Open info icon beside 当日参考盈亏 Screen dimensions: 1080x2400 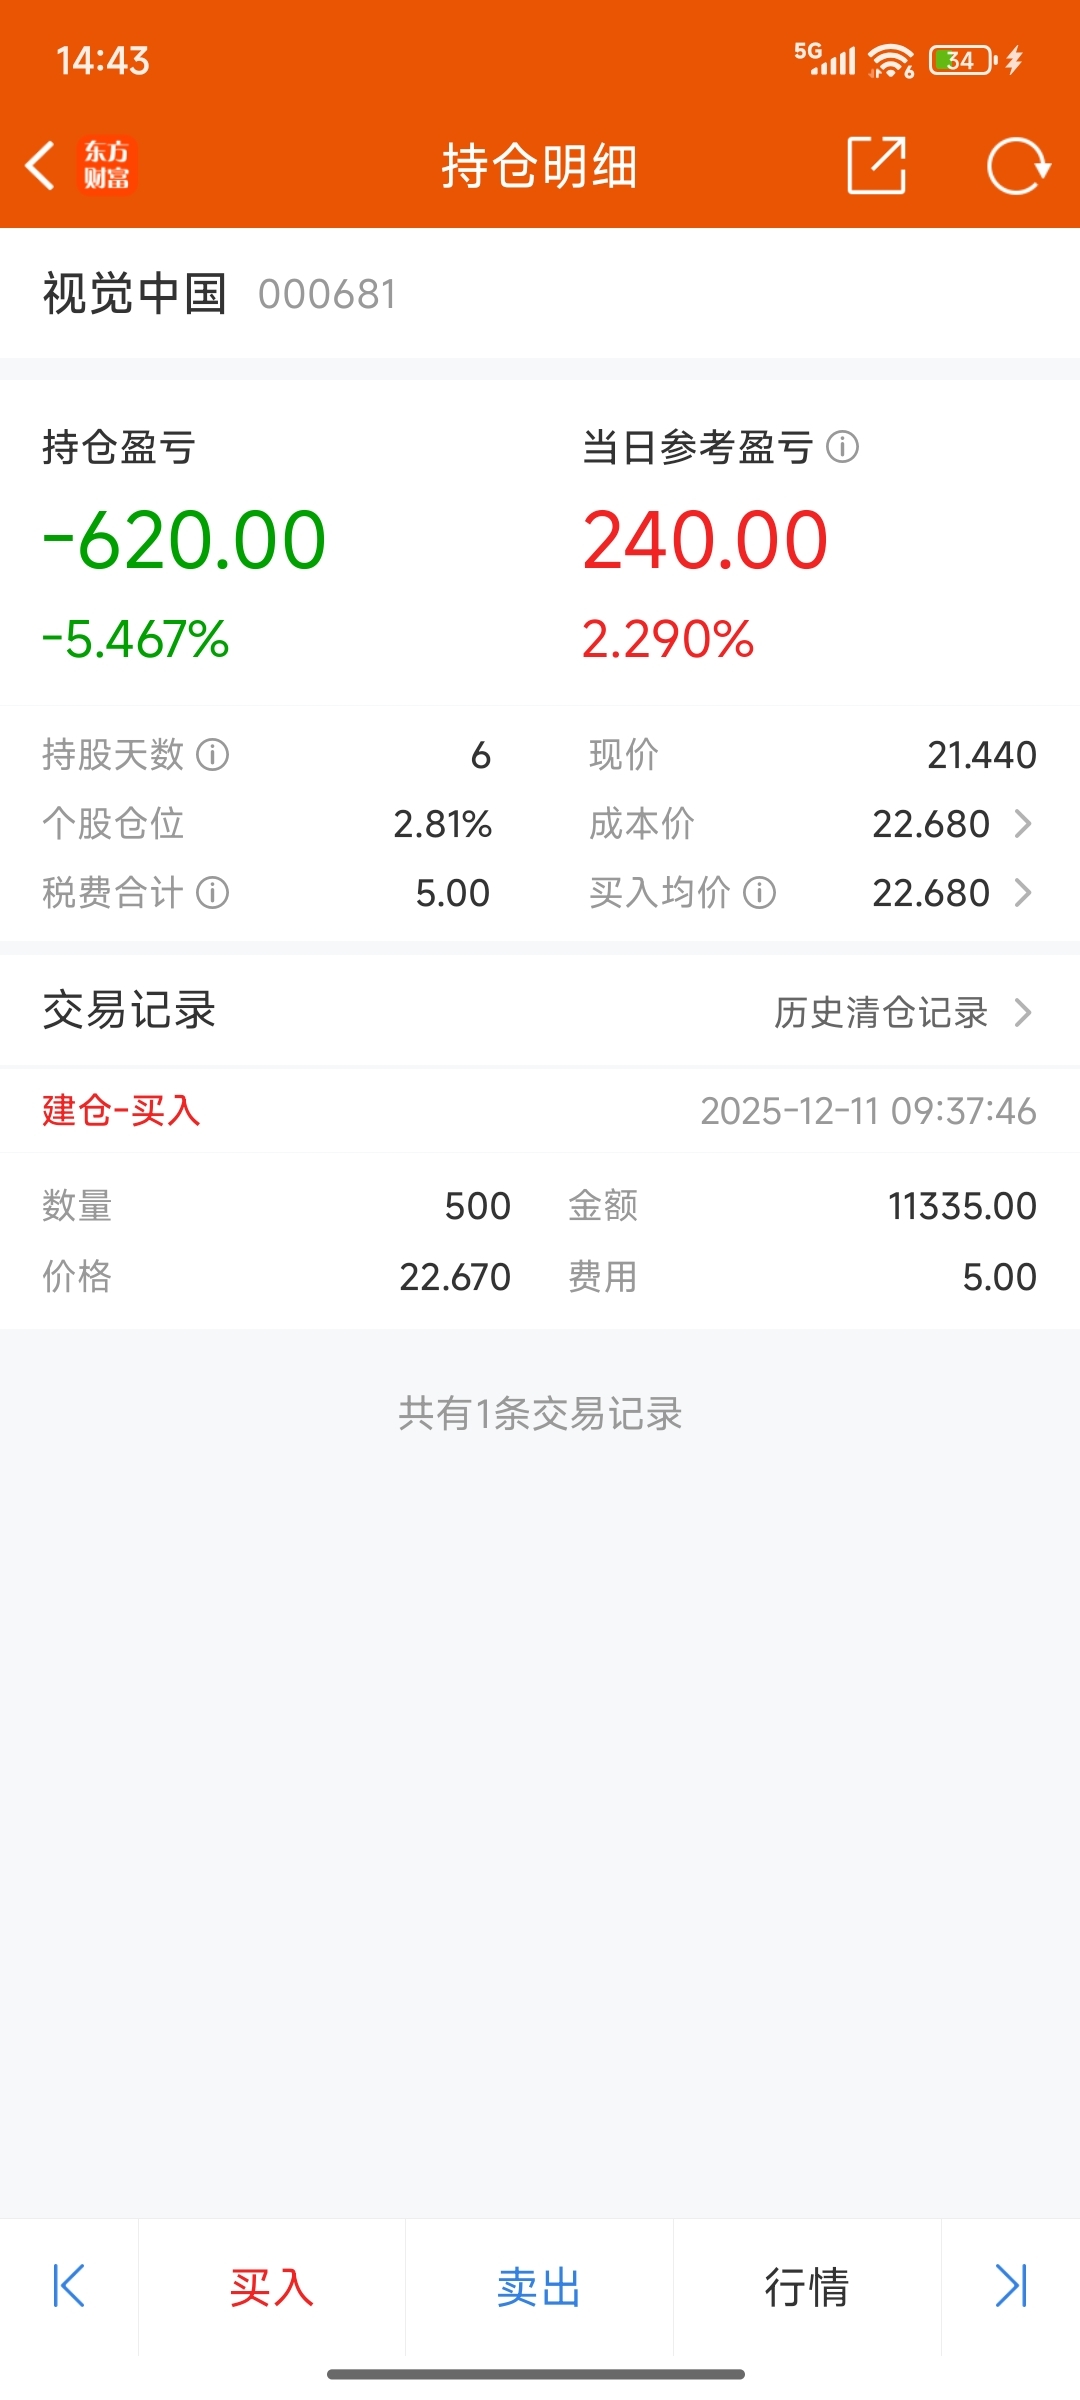pos(843,447)
